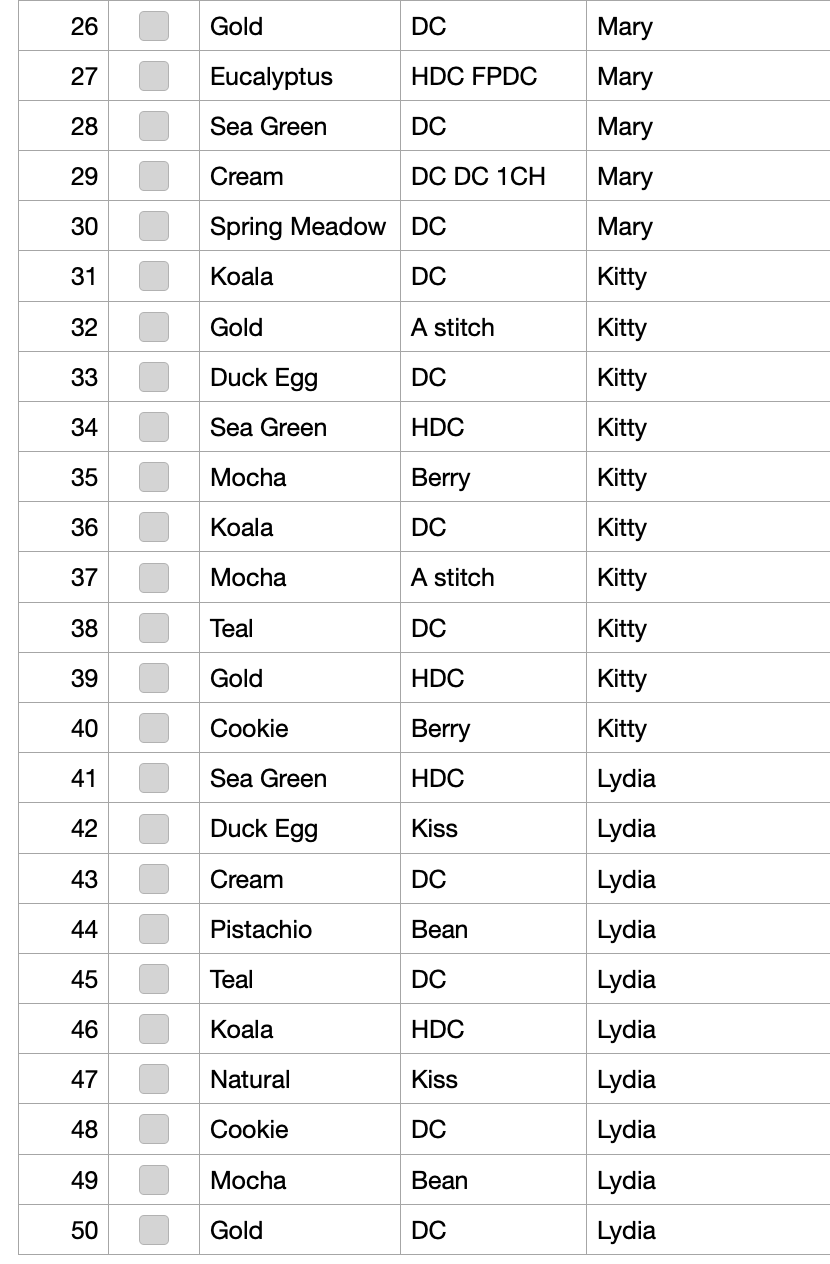The height and width of the screenshot is (1264, 830).
Task: Select the Eucalyptus cell in row 27
Action: click(300, 76)
